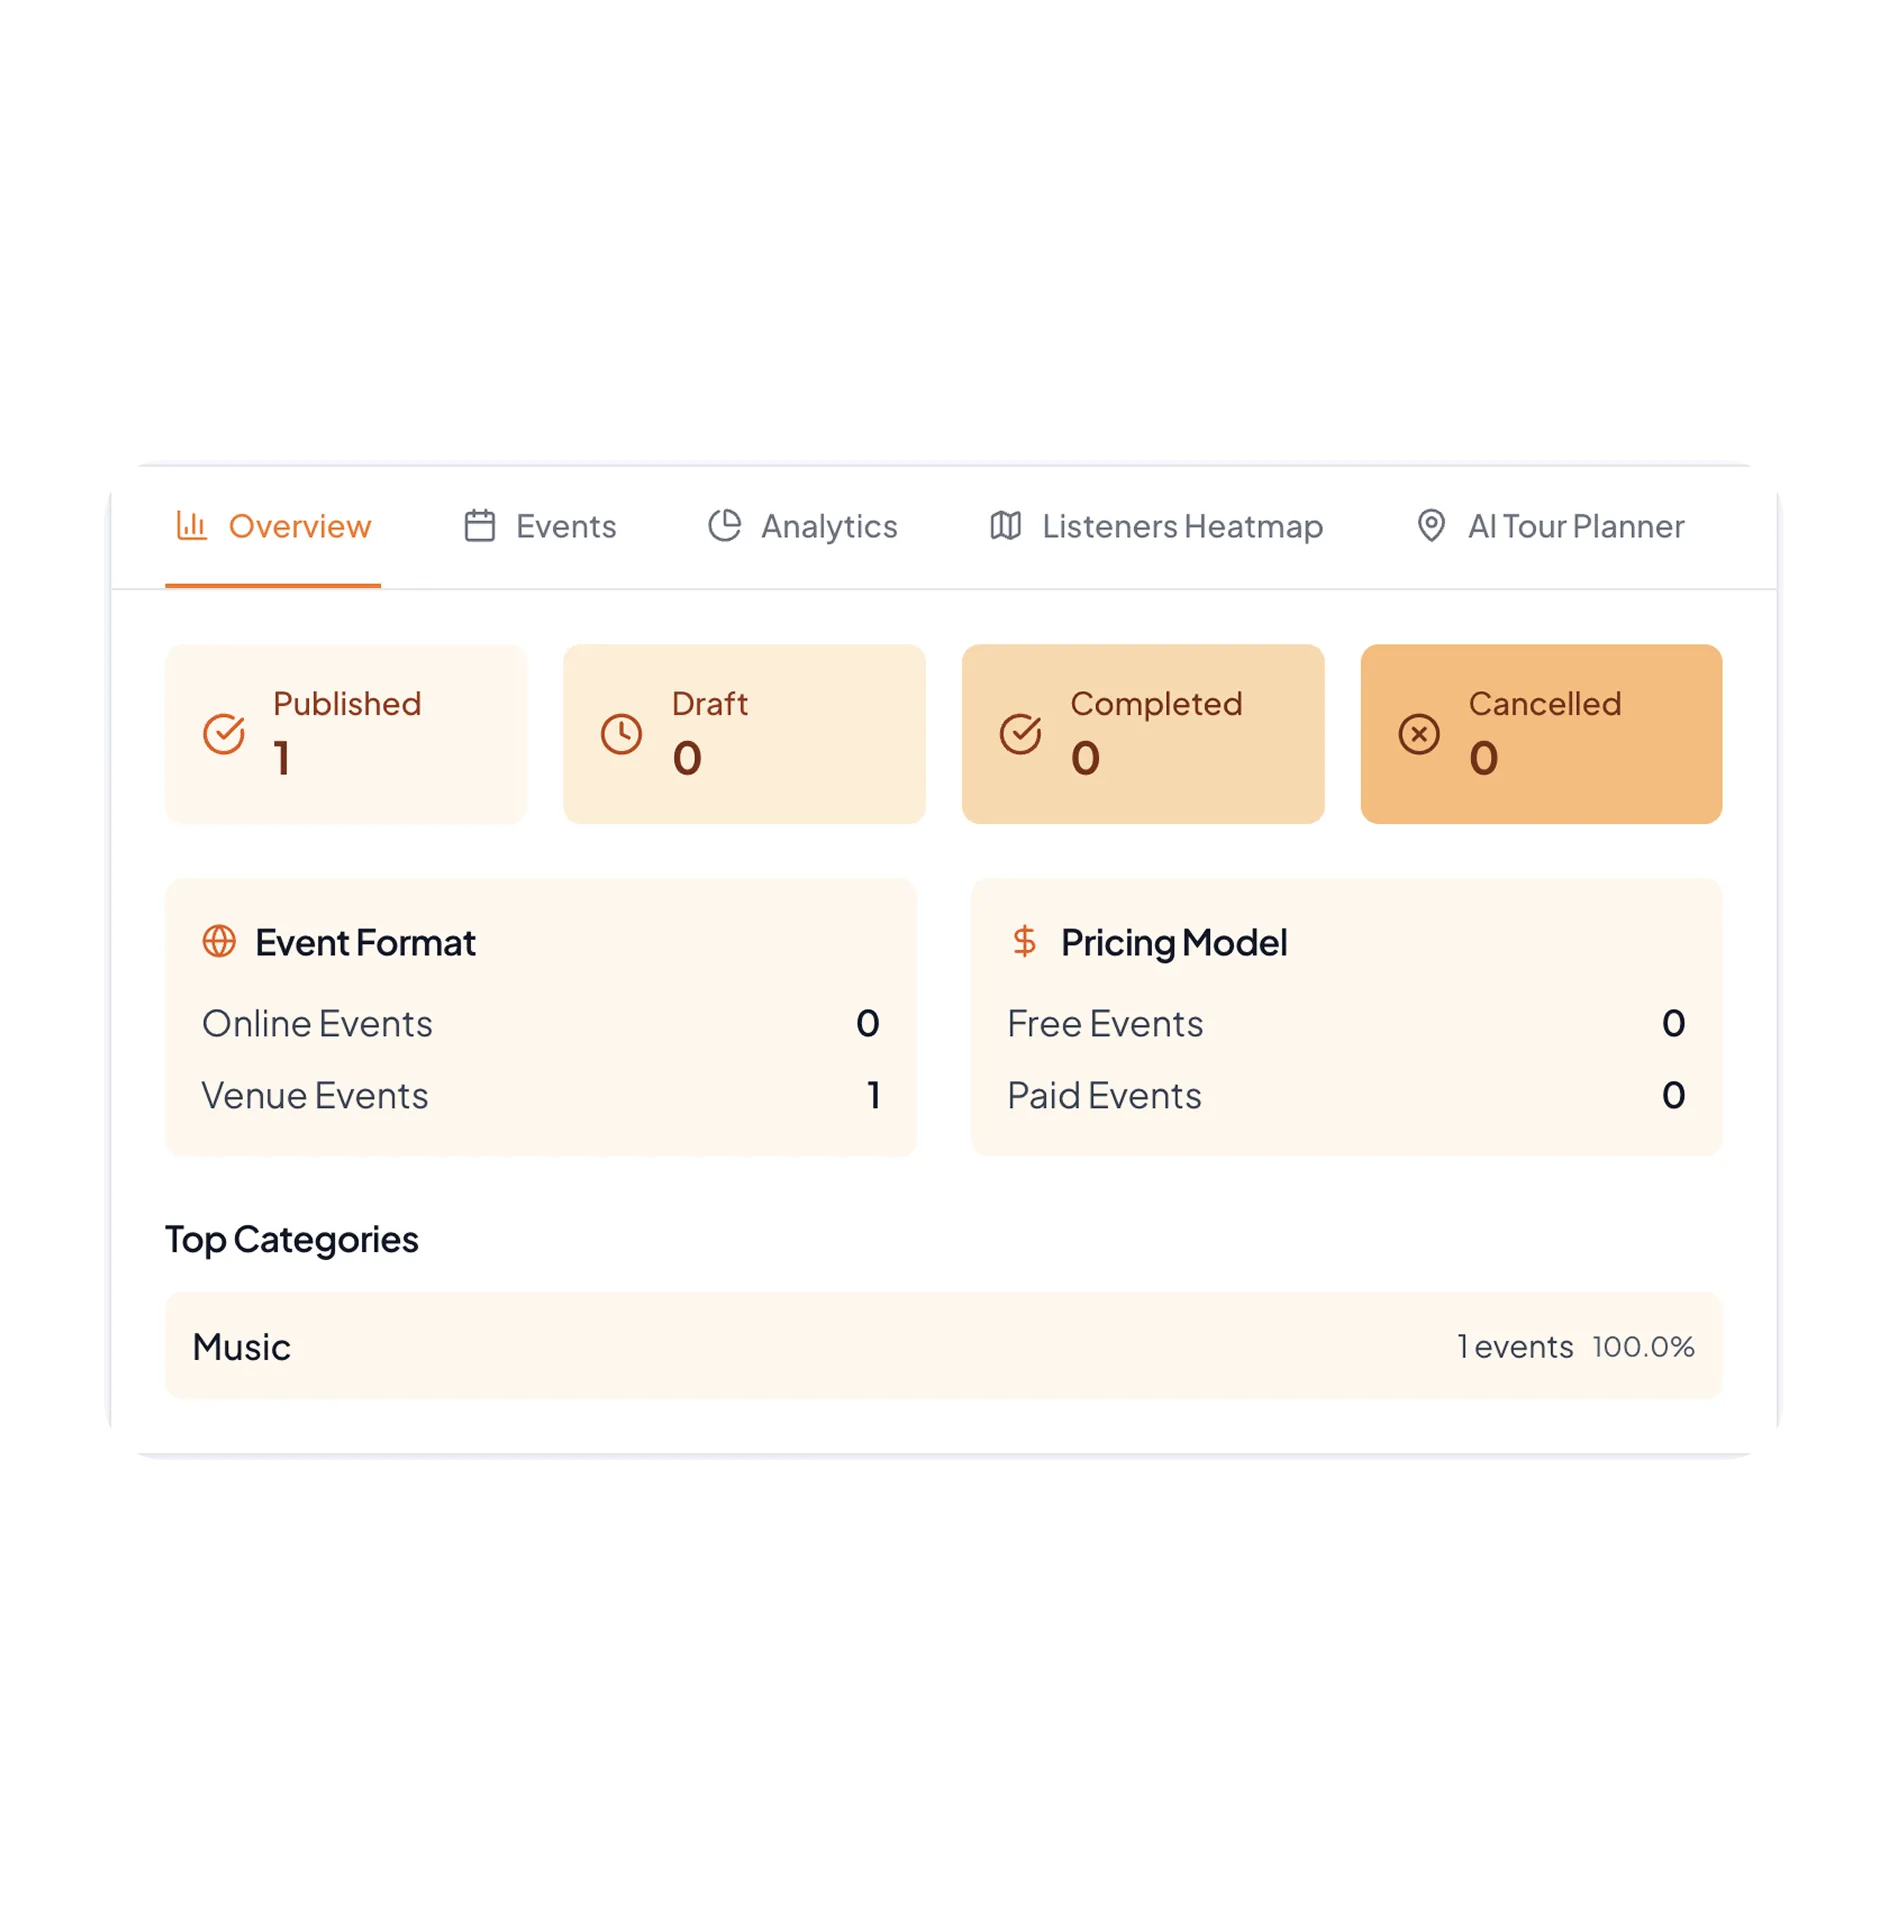Open the AI Tour Planner tab
The height and width of the screenshot is (1920, 1888).
pyautogui.click(x=1575, y=526)
